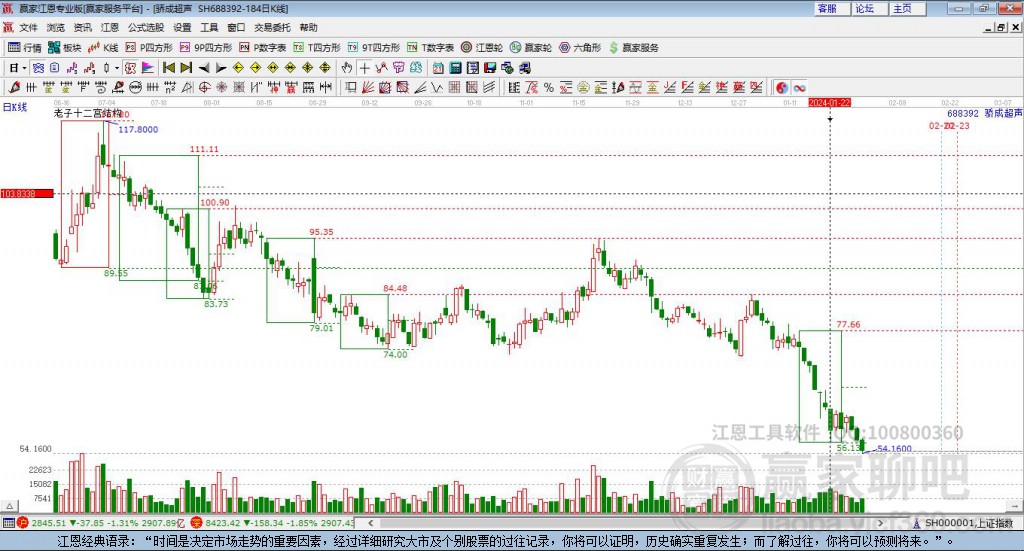Select the Gann fan lines tool
The width and height of the screenshot is (1024, 551).
point(368,87)
